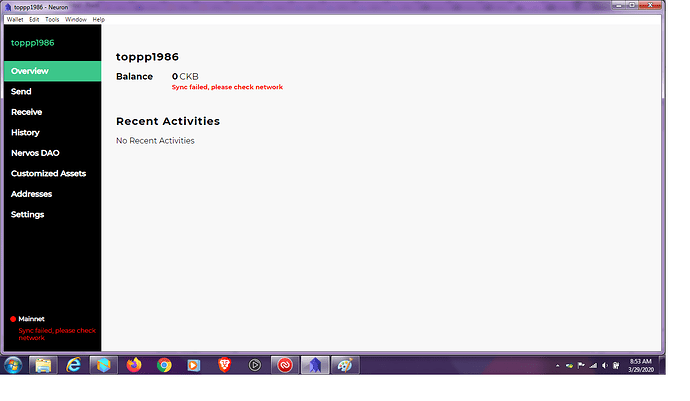Click the Mainnet network label

(31, 319)
